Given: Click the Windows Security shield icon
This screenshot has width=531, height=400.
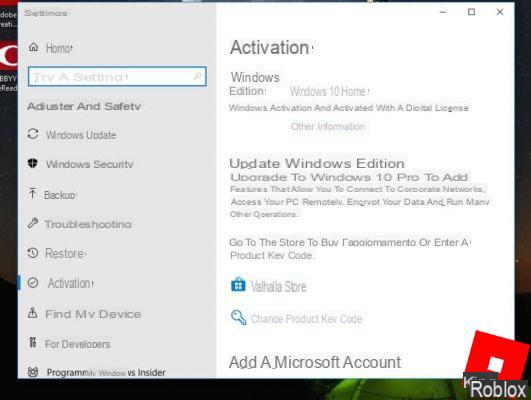Looking at the screenshot, I should [x=33, y=163].
